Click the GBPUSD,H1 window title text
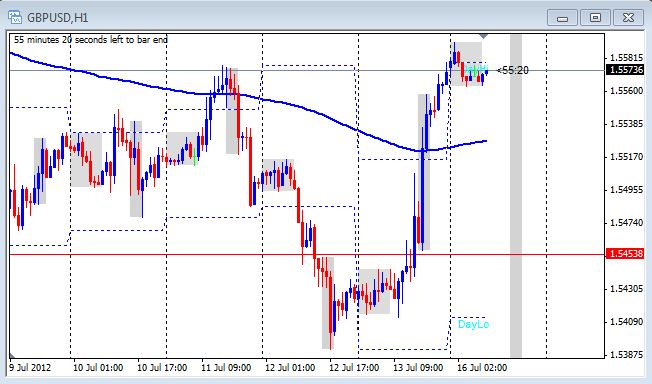This screenshot has width=652, height=384. [x=57, y=18]
